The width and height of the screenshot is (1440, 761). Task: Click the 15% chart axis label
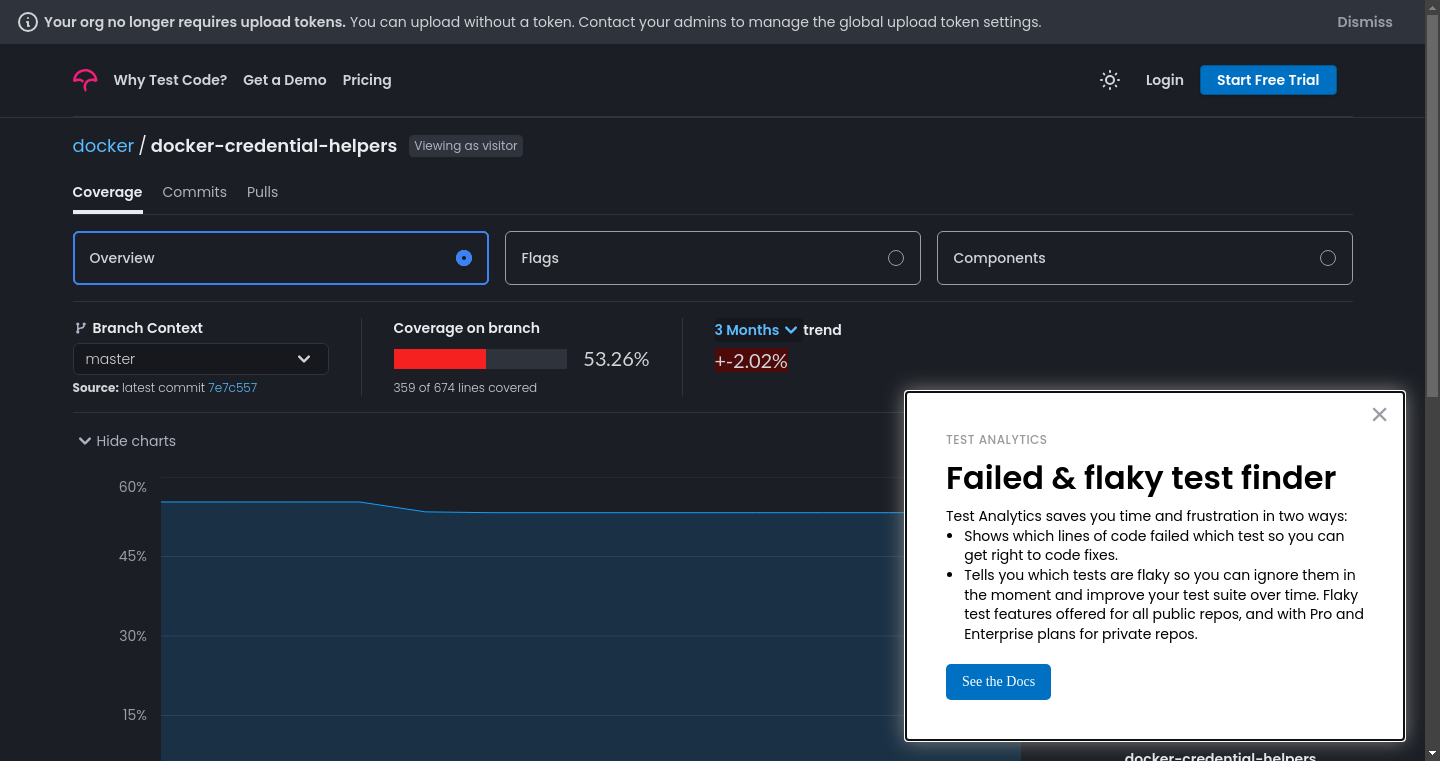click(135, 715)
